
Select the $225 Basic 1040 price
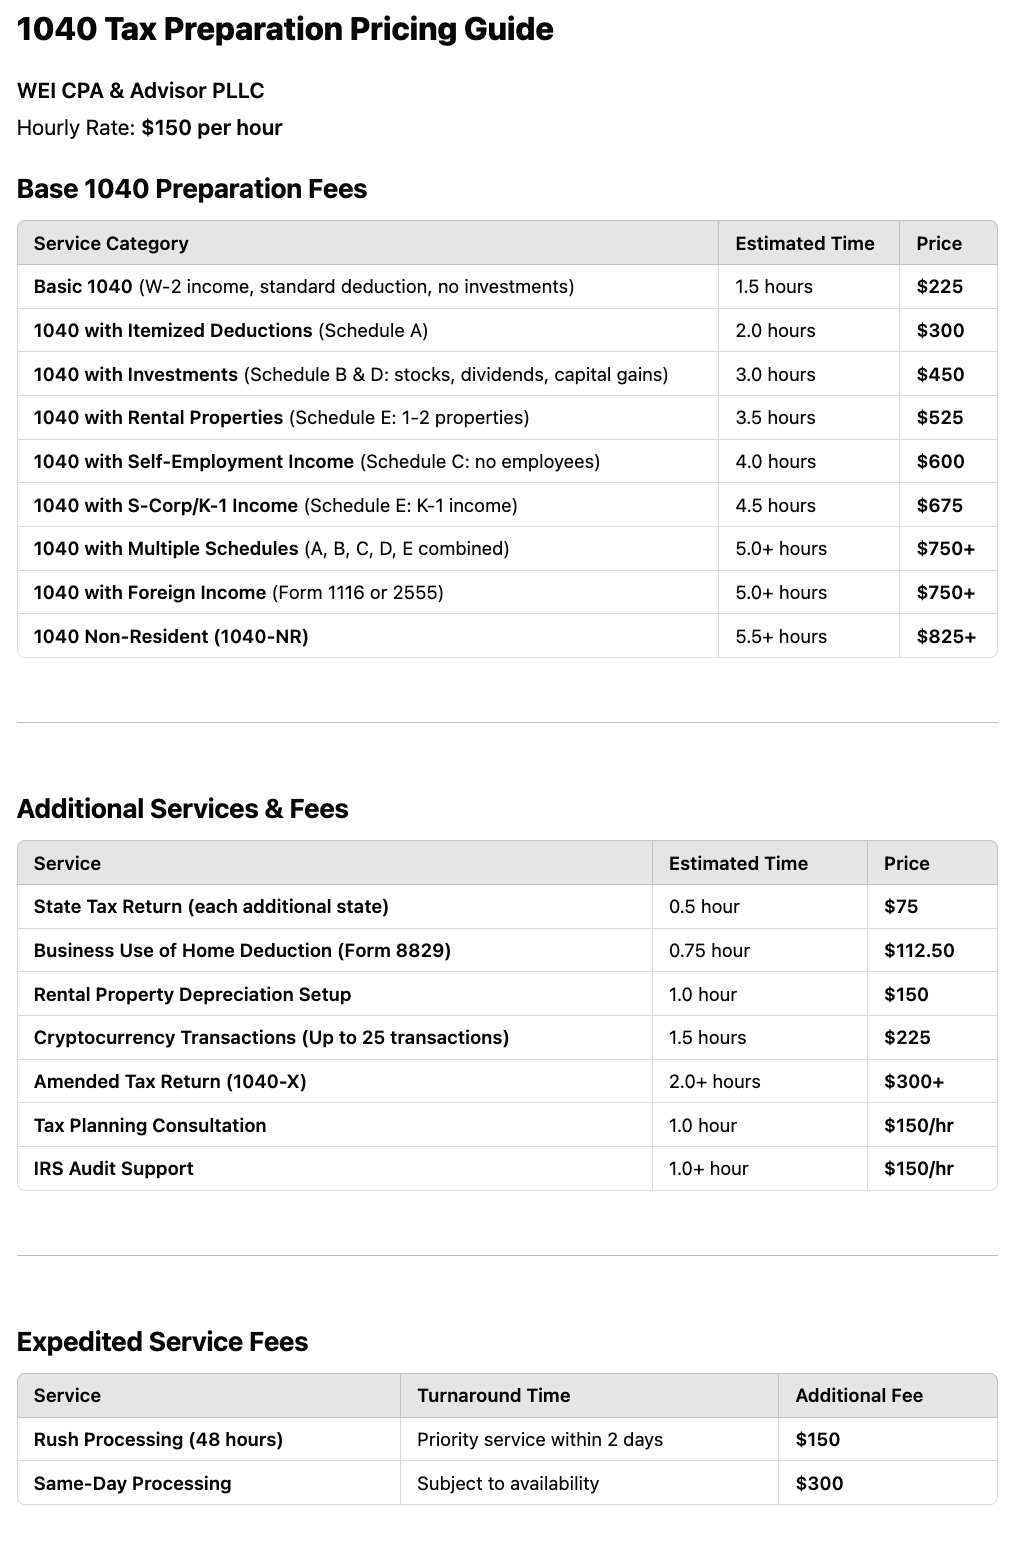[x=939, y=287]
